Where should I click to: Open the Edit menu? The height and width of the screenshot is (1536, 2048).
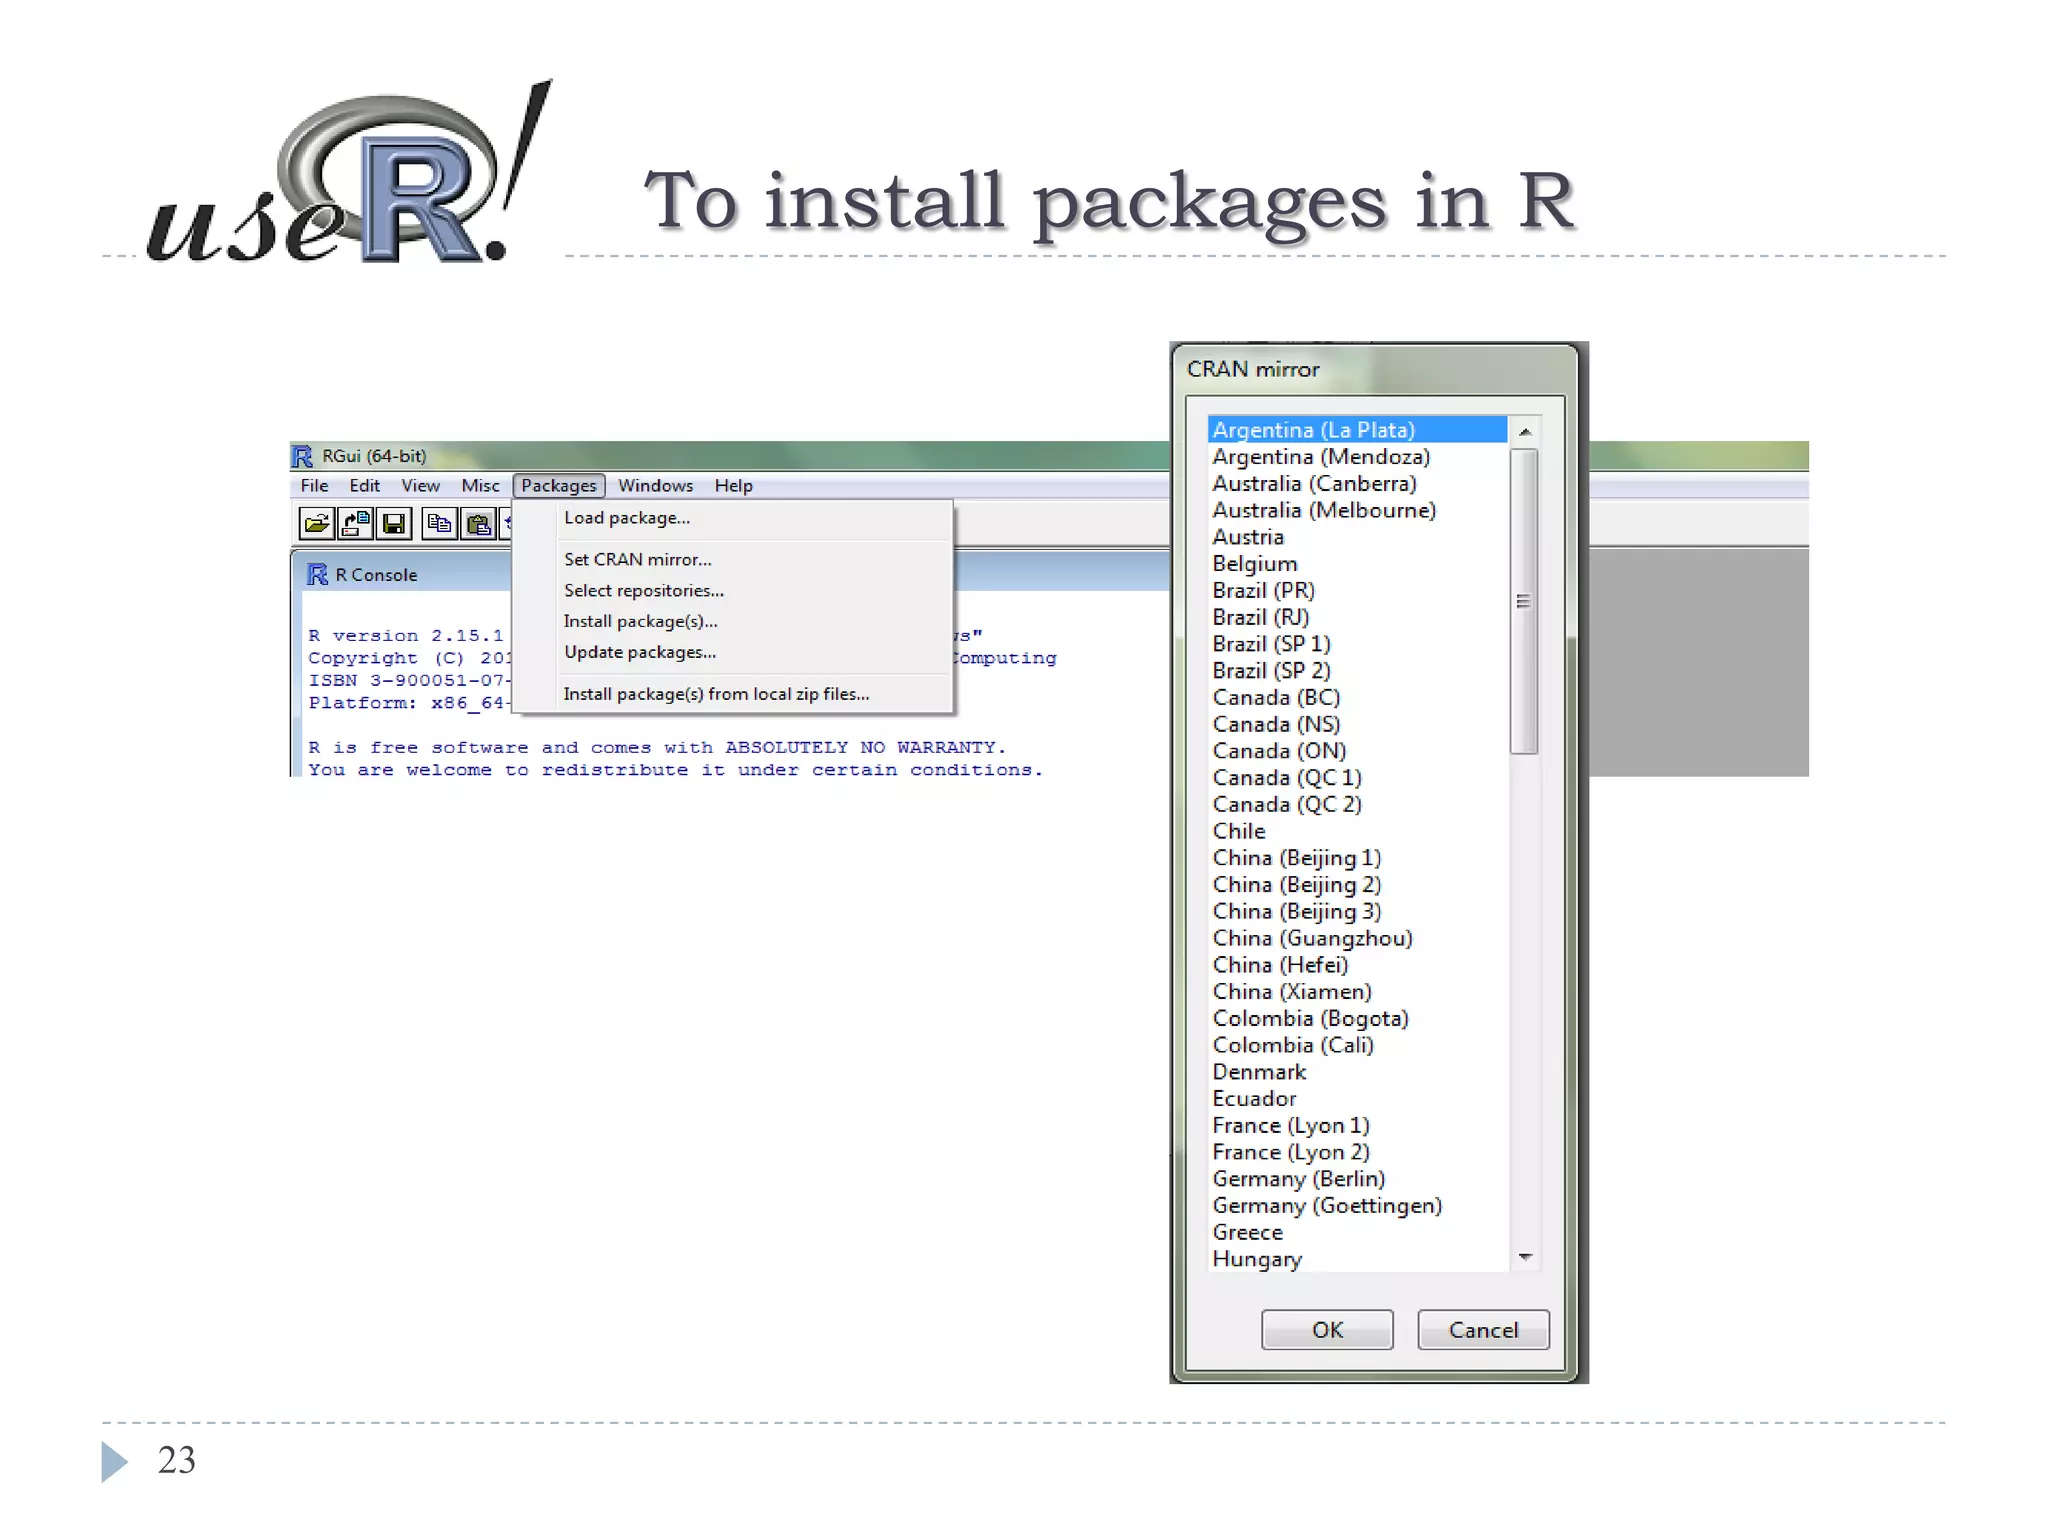(x=364, y=485)
